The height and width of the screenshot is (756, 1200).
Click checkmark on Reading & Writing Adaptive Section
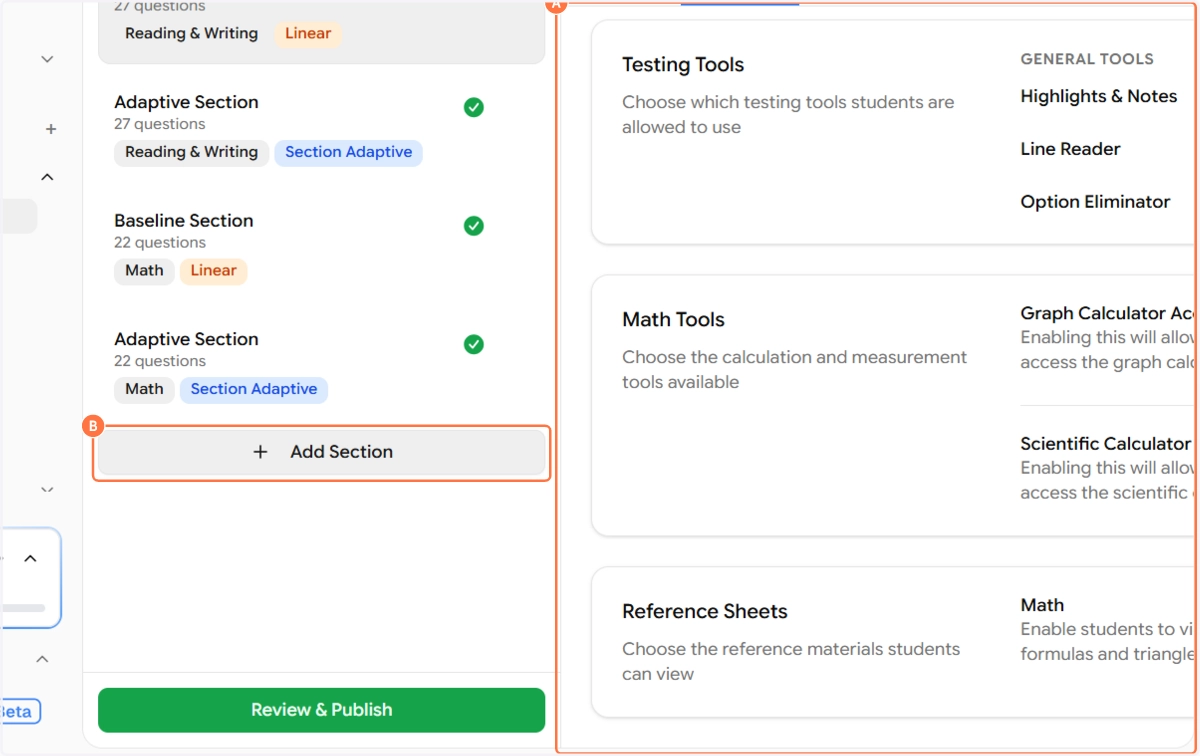(x=474, y=107)
